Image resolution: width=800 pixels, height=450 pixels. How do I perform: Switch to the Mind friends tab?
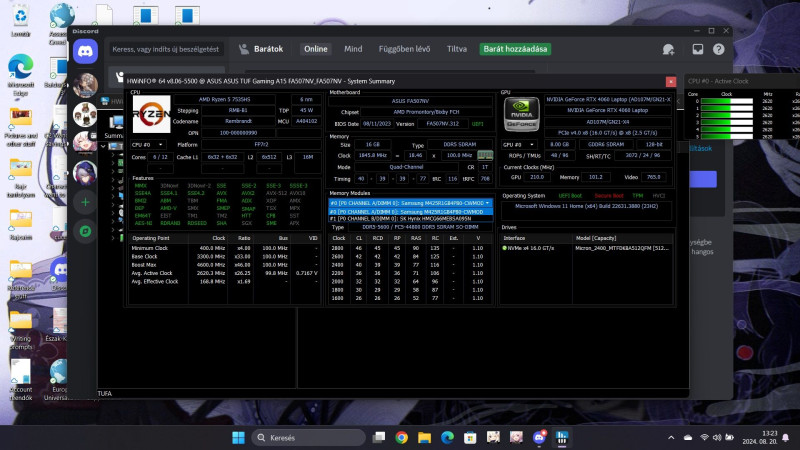[353, 49]
